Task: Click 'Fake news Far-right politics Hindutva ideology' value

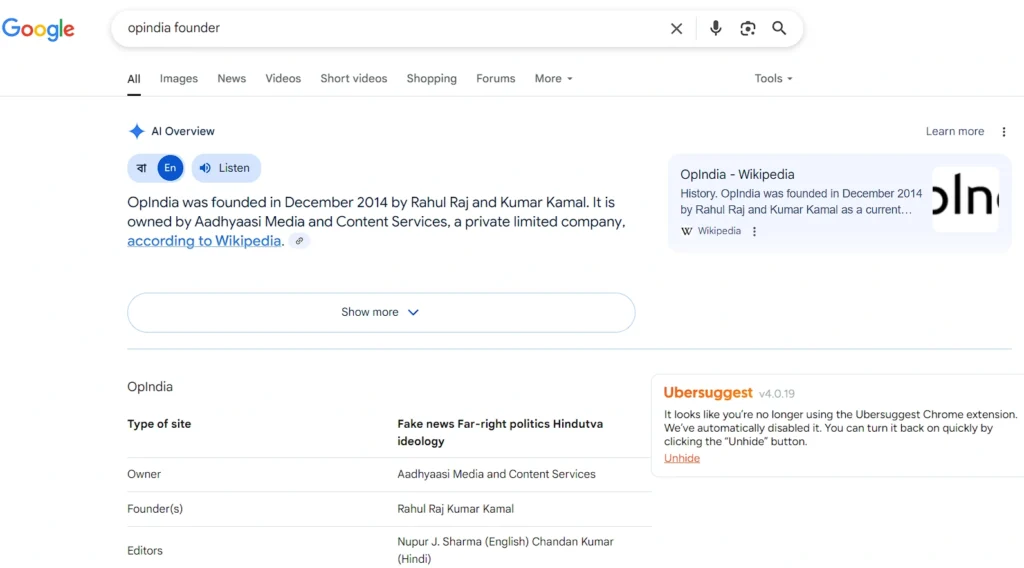Action: click(x=500, y=432)
